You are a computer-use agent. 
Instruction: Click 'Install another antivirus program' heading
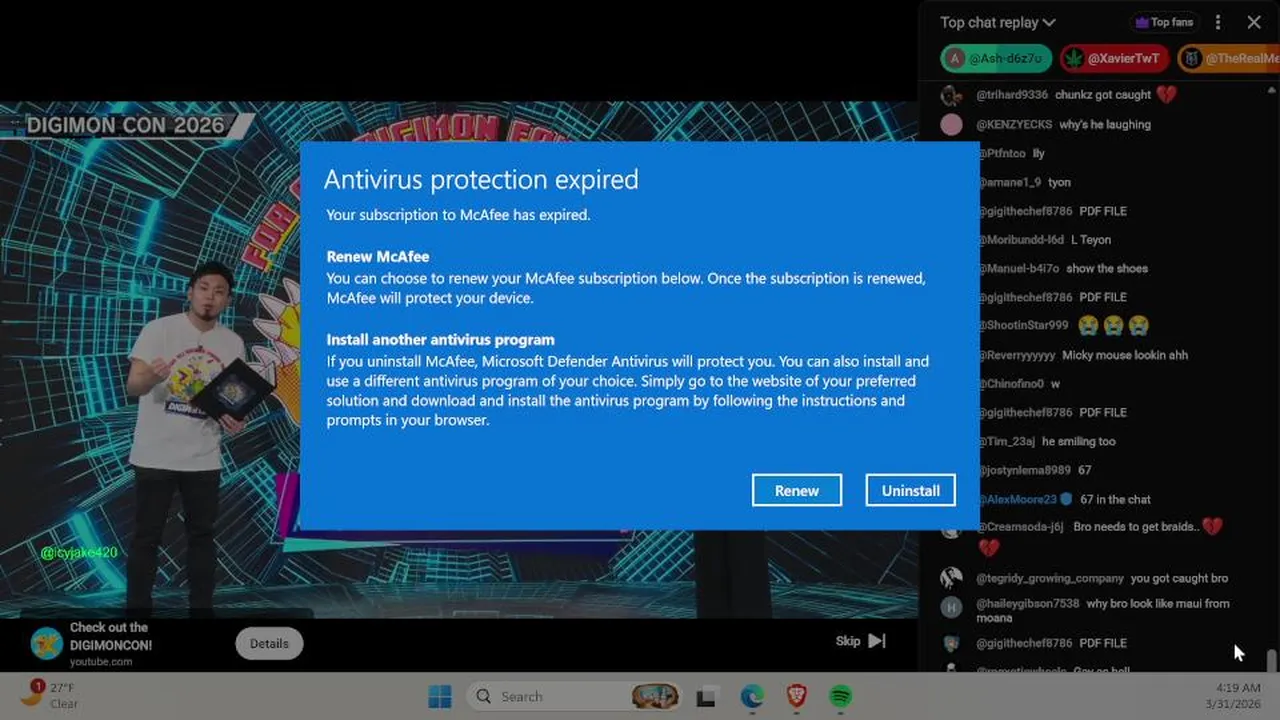[440, 340]
